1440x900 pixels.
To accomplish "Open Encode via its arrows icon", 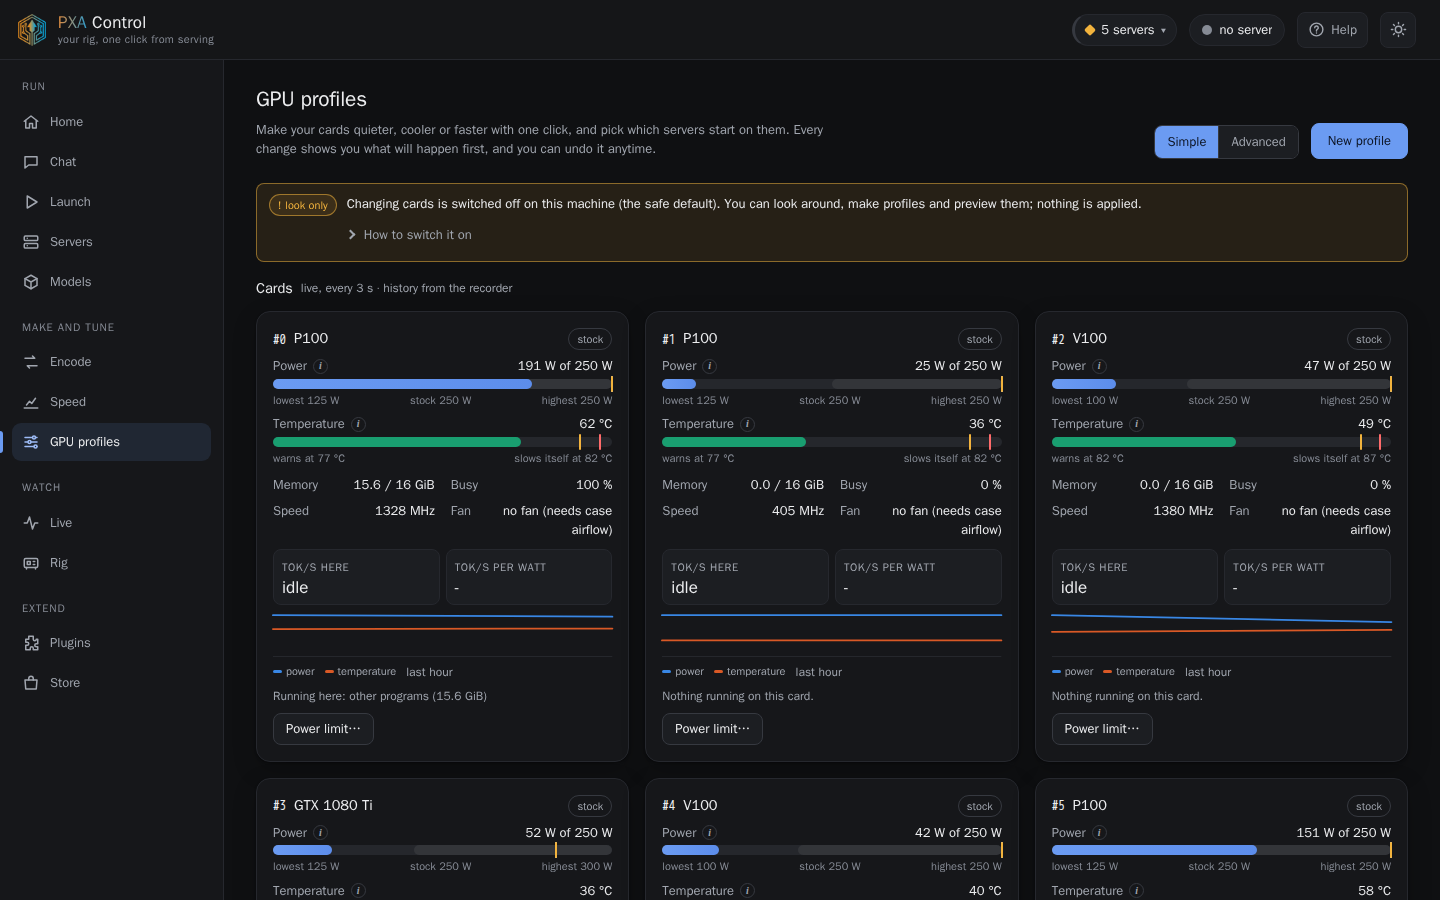I will point(31,362).
